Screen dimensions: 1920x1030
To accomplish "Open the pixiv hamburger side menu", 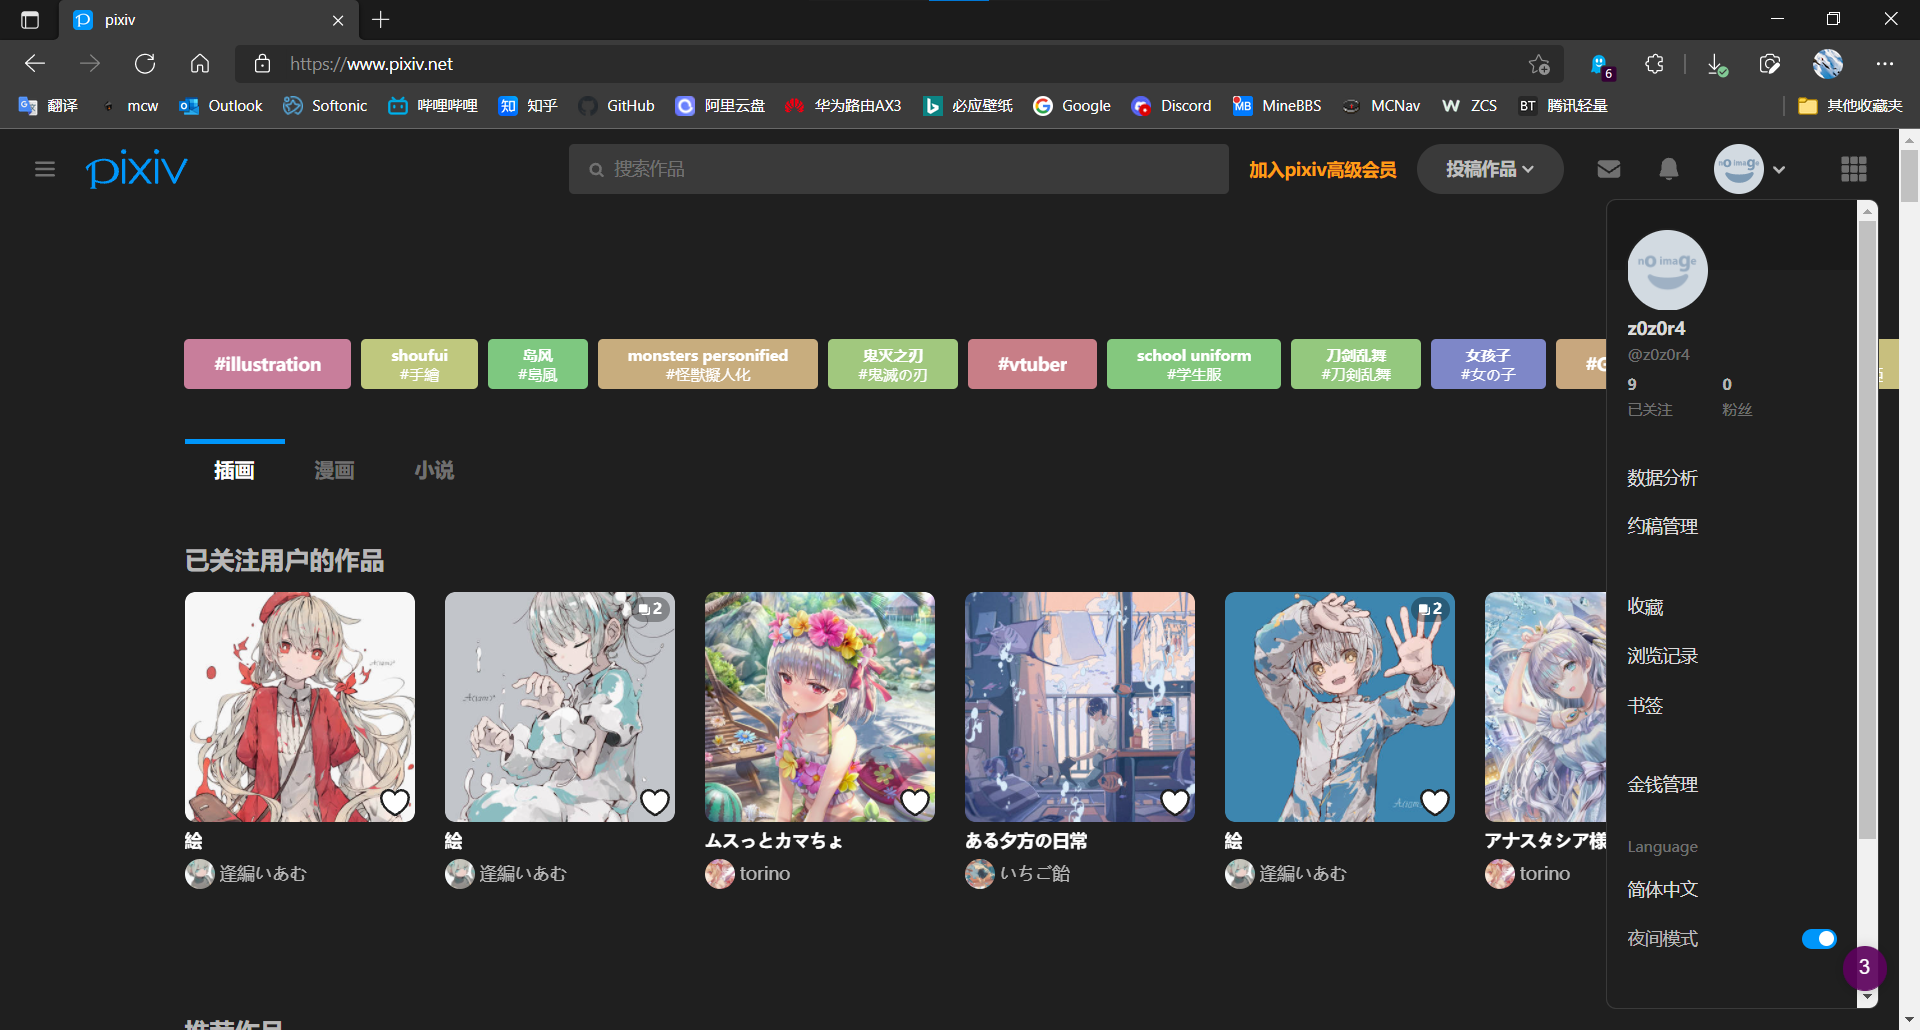I will click(x=45, y=170).
